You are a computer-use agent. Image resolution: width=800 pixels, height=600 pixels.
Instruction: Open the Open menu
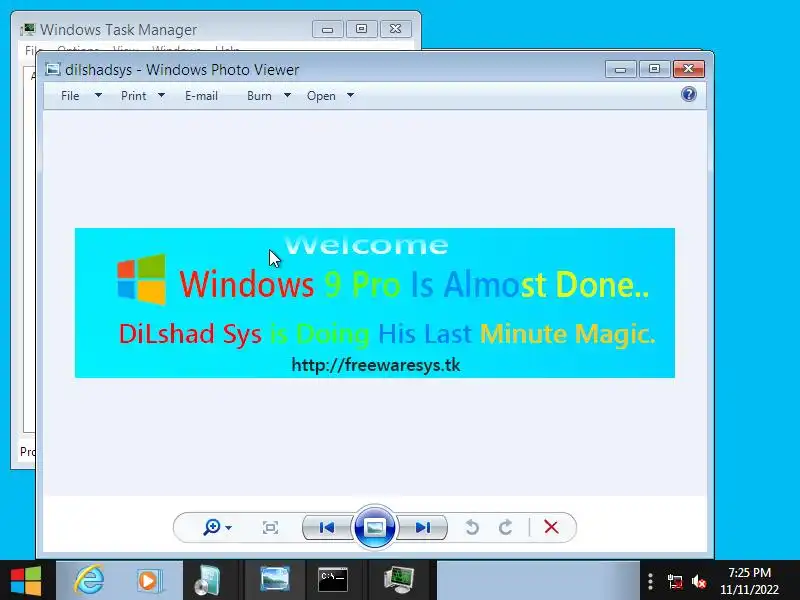pyautogui.click(x=321, y=96)
